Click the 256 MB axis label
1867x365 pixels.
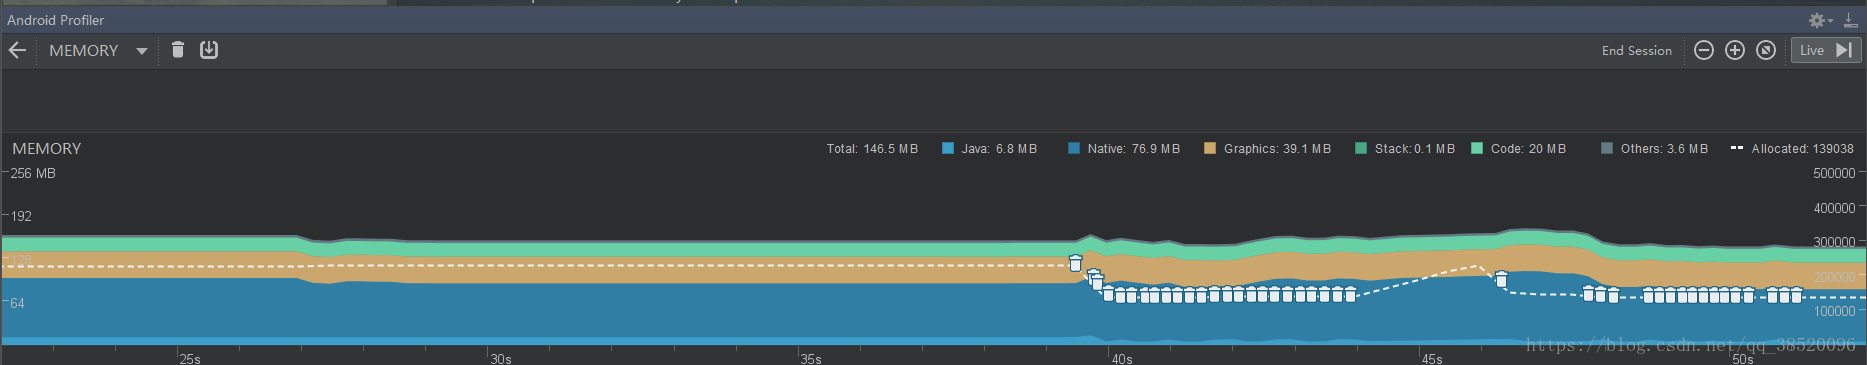click(33, 173)
